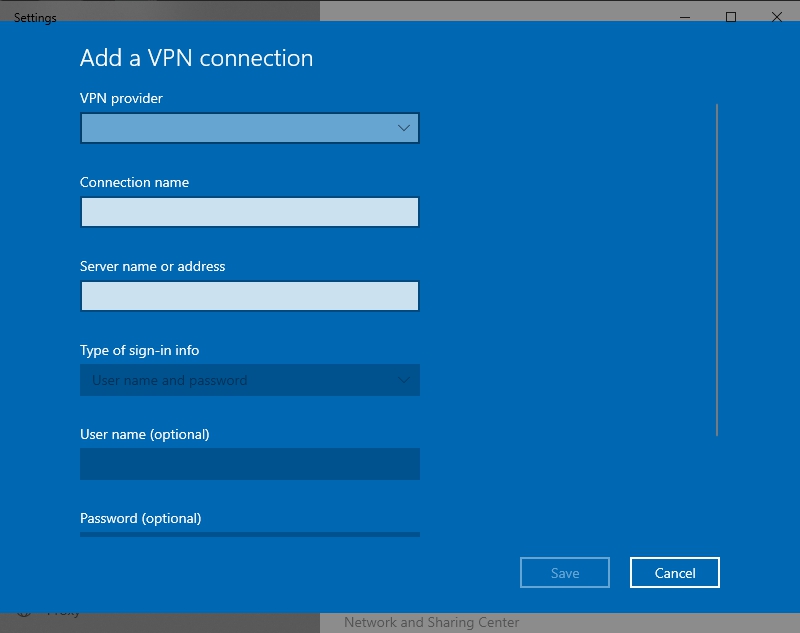Select the User name (optional) field

tap(249, 464)
